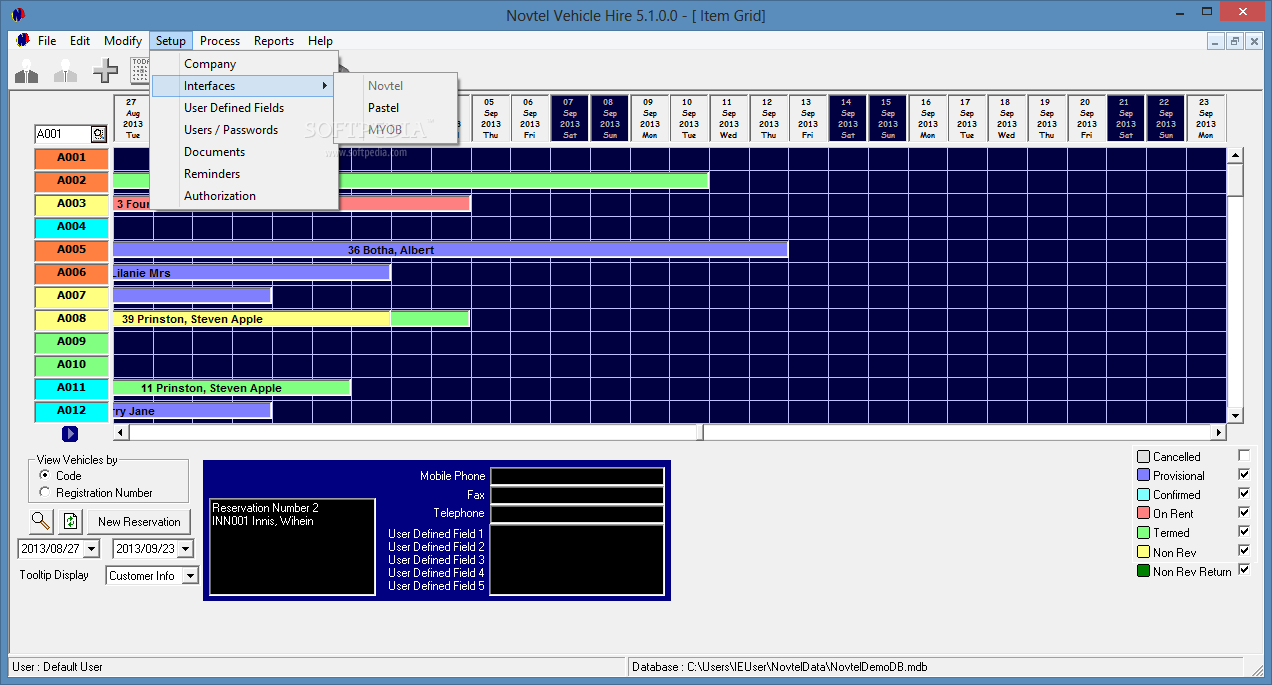Open the Tooltip Display Customer Info dropdown
The height and width of the screenshot is (685, 1272).
190,575
